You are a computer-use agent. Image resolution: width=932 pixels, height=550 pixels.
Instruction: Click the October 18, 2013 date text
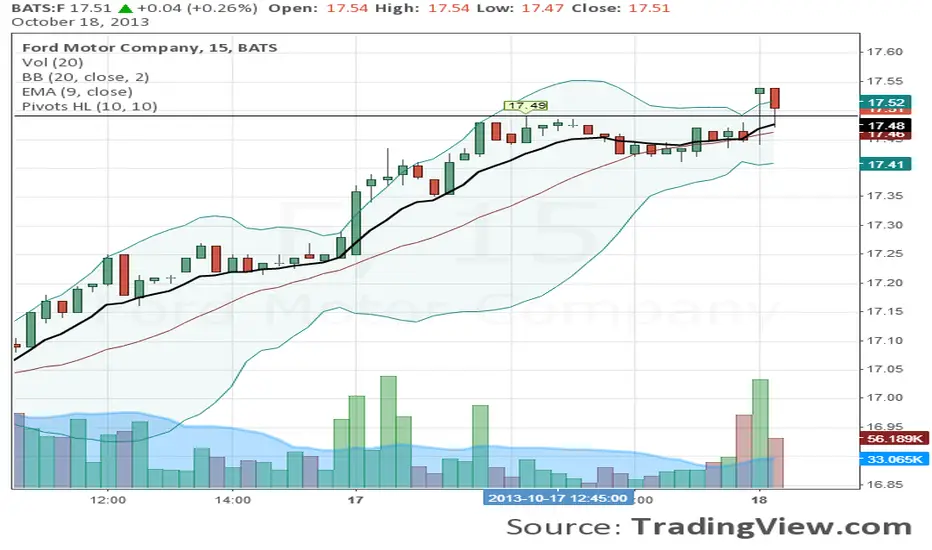pyautogui.click(x=80, y=22)
